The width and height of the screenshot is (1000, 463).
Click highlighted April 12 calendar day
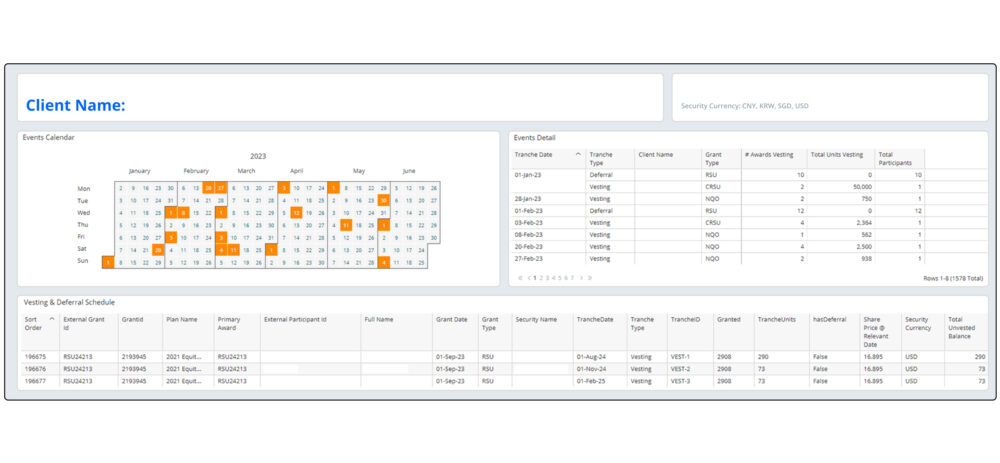(296, 212)
